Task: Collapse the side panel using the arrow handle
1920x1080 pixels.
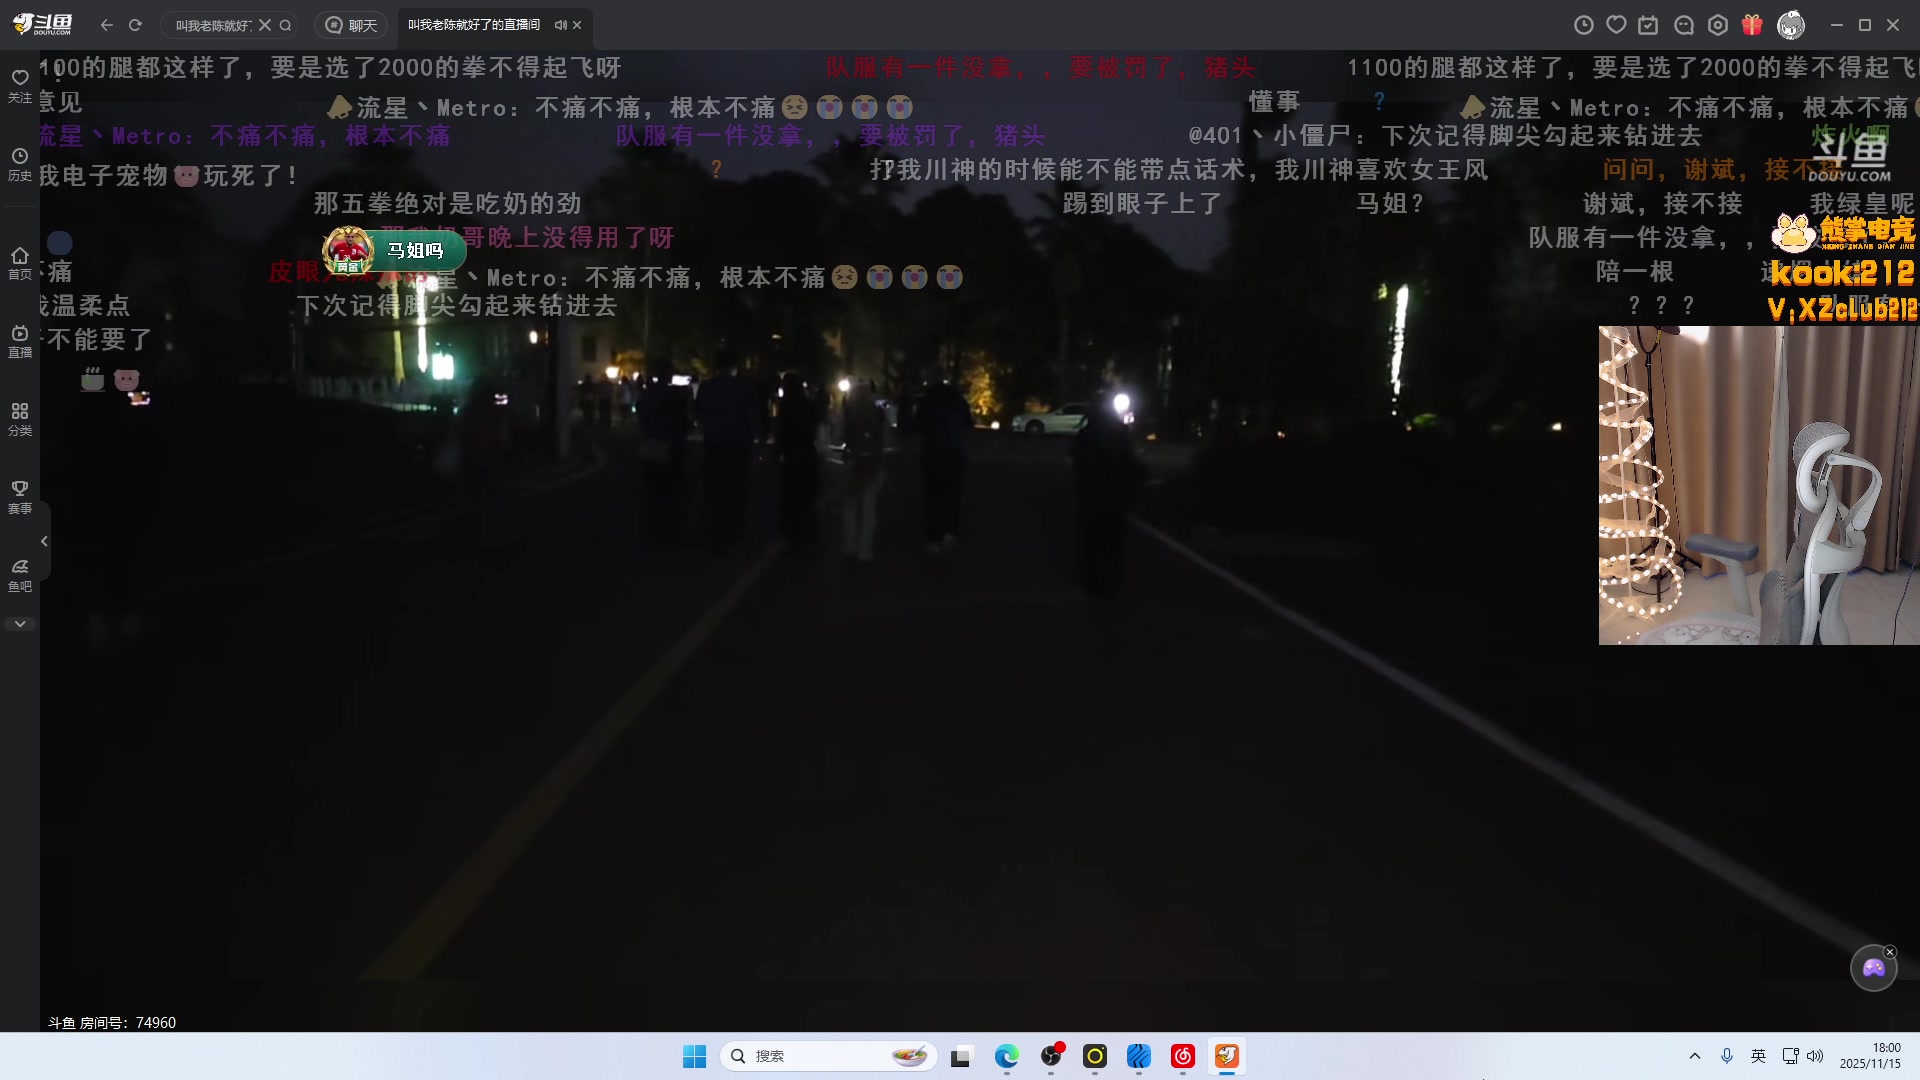Action: (x=43, y=540)
